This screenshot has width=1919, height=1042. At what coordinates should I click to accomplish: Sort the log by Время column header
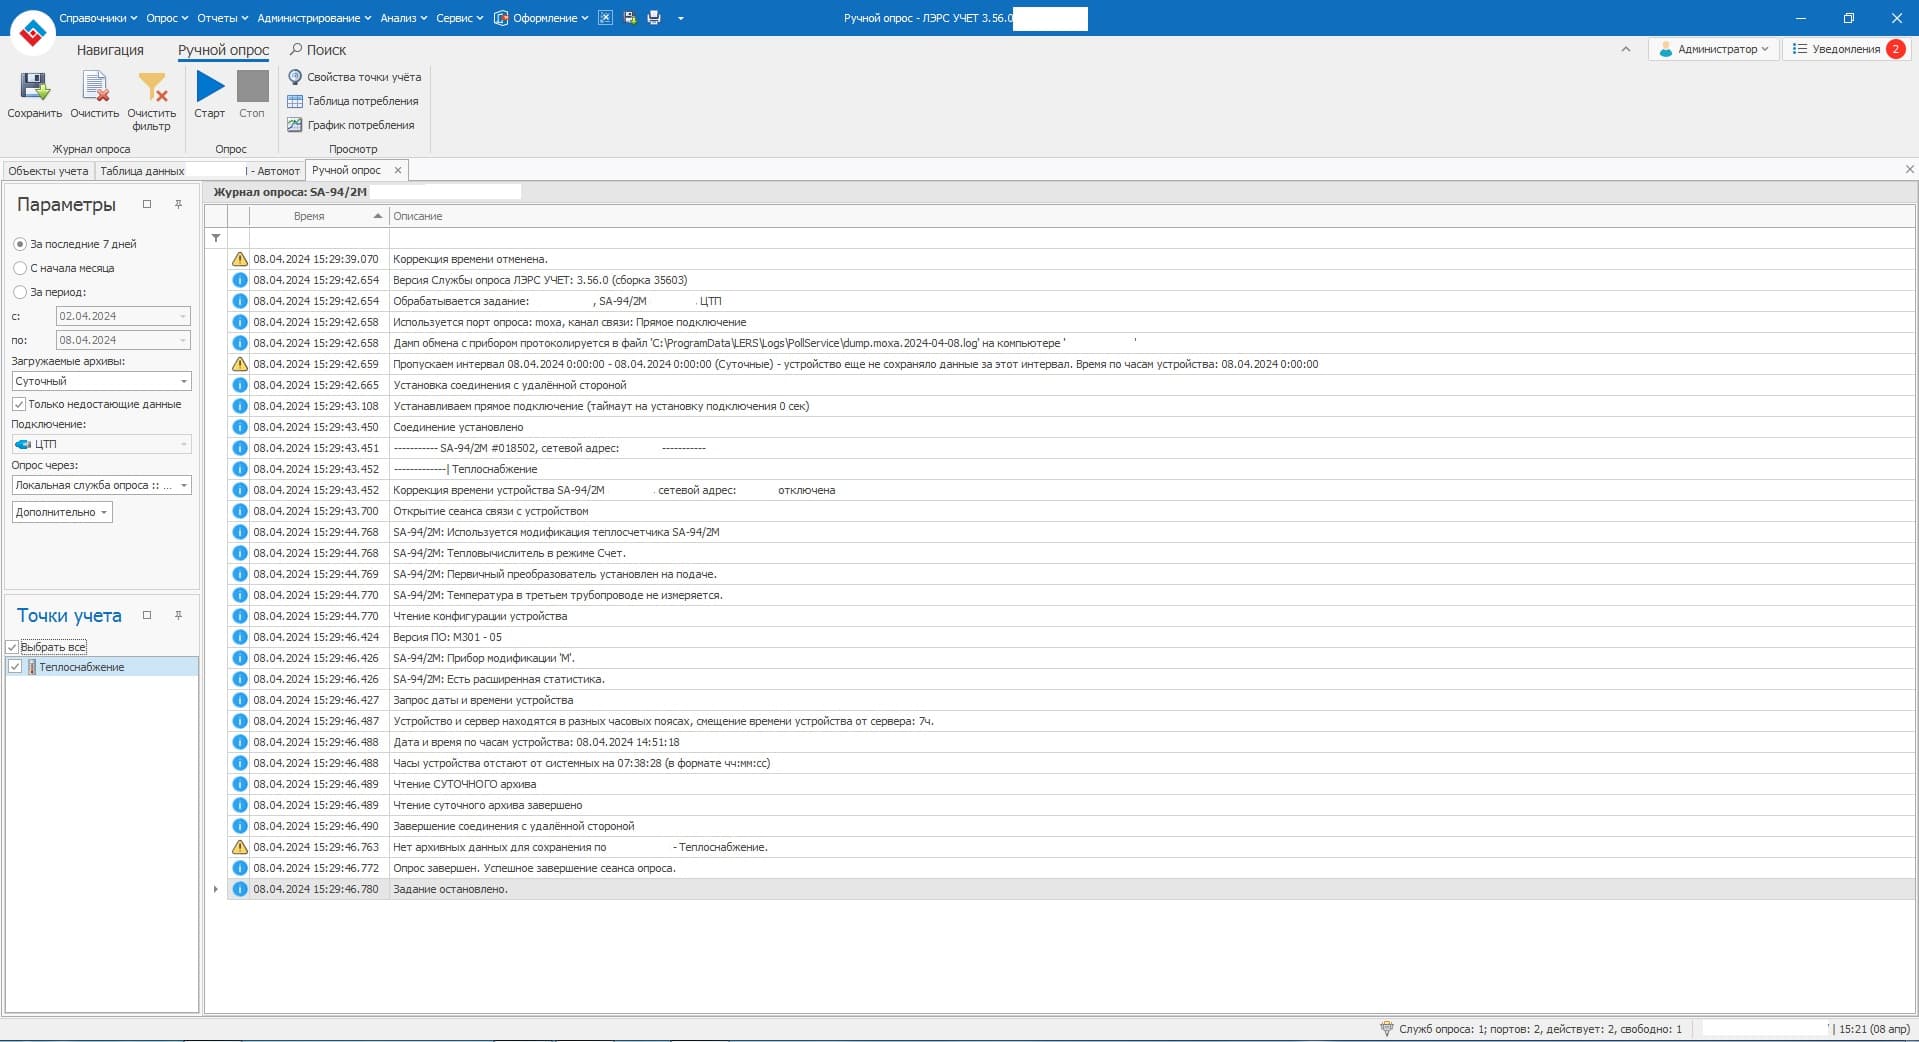tap(310, 216)
